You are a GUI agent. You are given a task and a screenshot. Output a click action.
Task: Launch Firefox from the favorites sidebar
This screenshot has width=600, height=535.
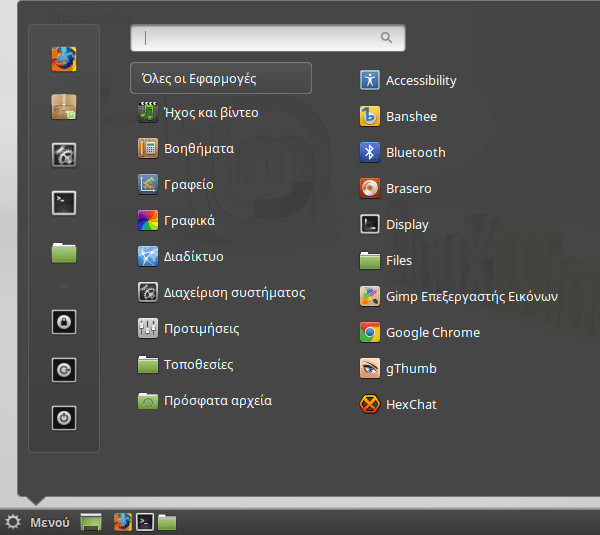click(x=64, y=59)
